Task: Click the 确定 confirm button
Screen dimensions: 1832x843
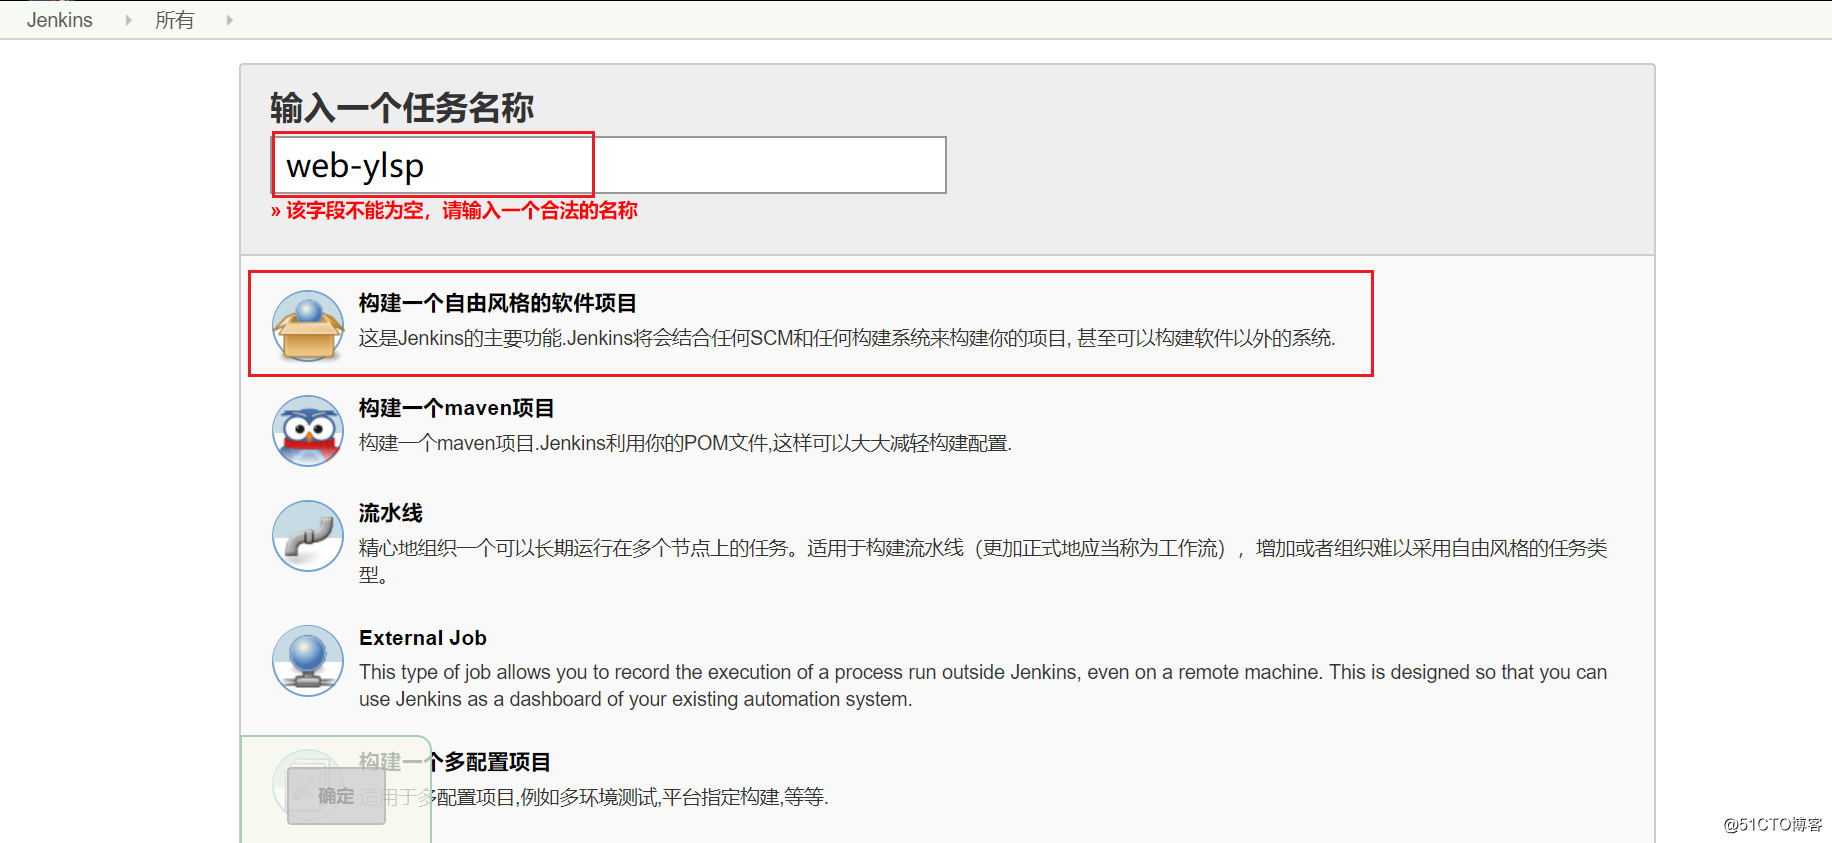Action: [336, 796]
